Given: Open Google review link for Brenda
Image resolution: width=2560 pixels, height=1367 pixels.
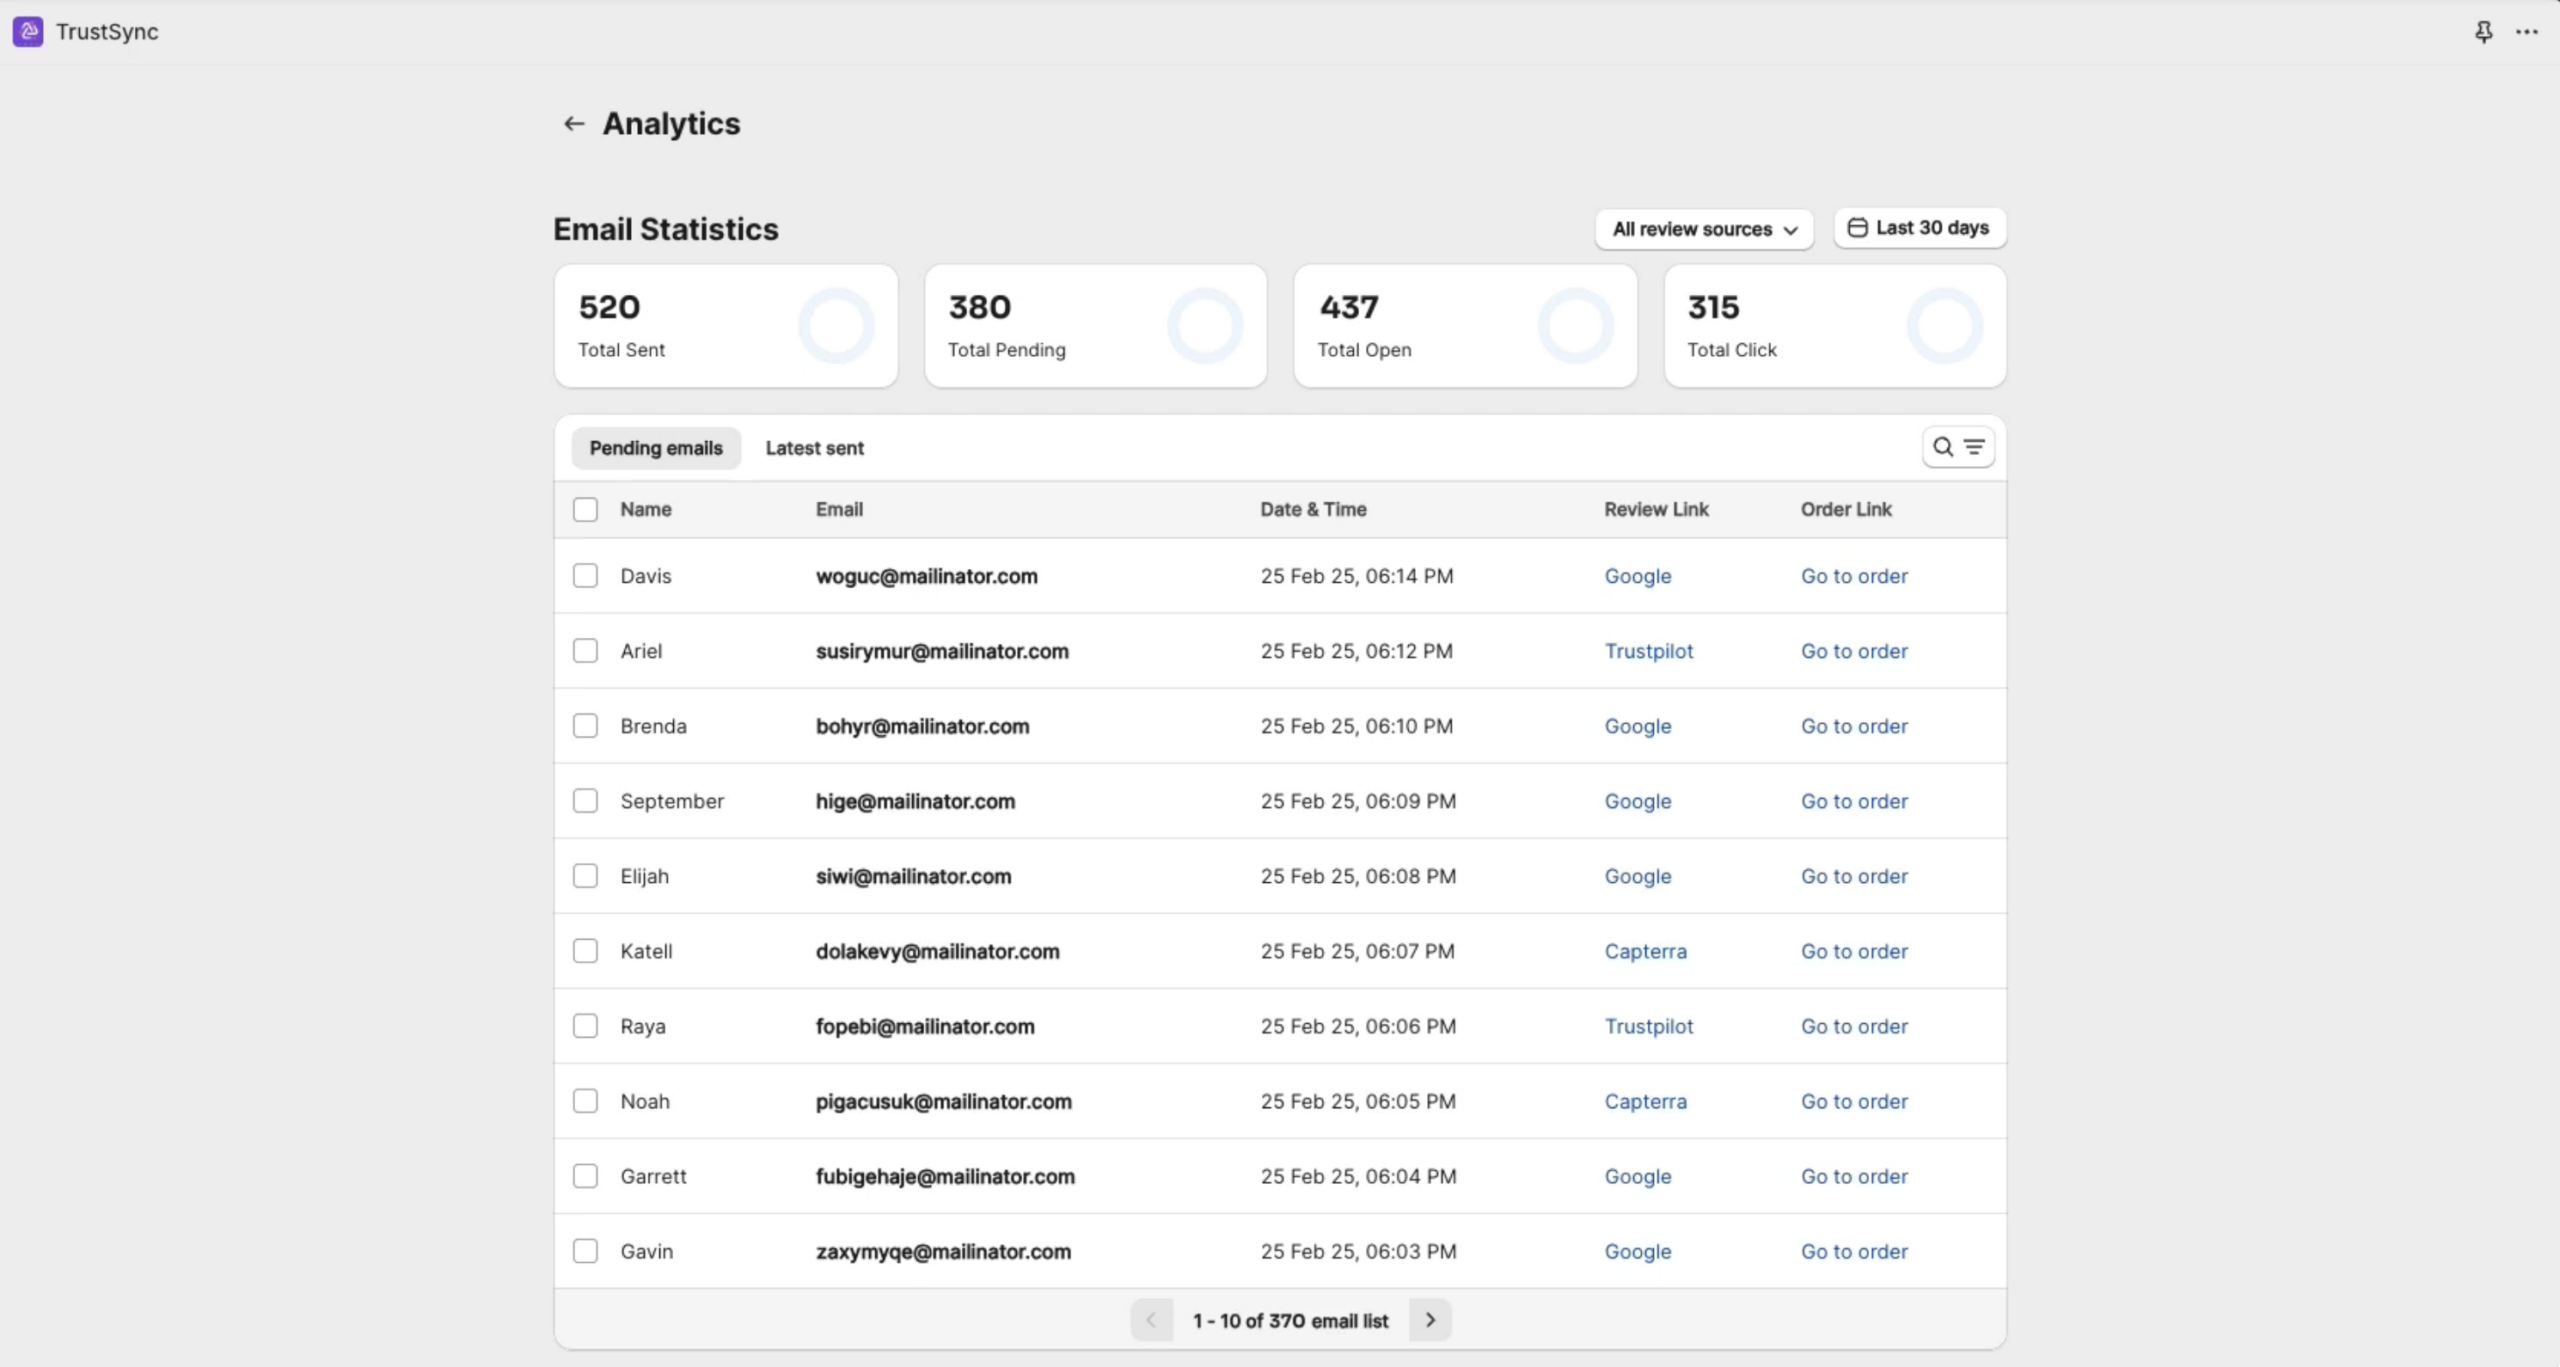Looking at the screenshot, I should (1638, 726).
